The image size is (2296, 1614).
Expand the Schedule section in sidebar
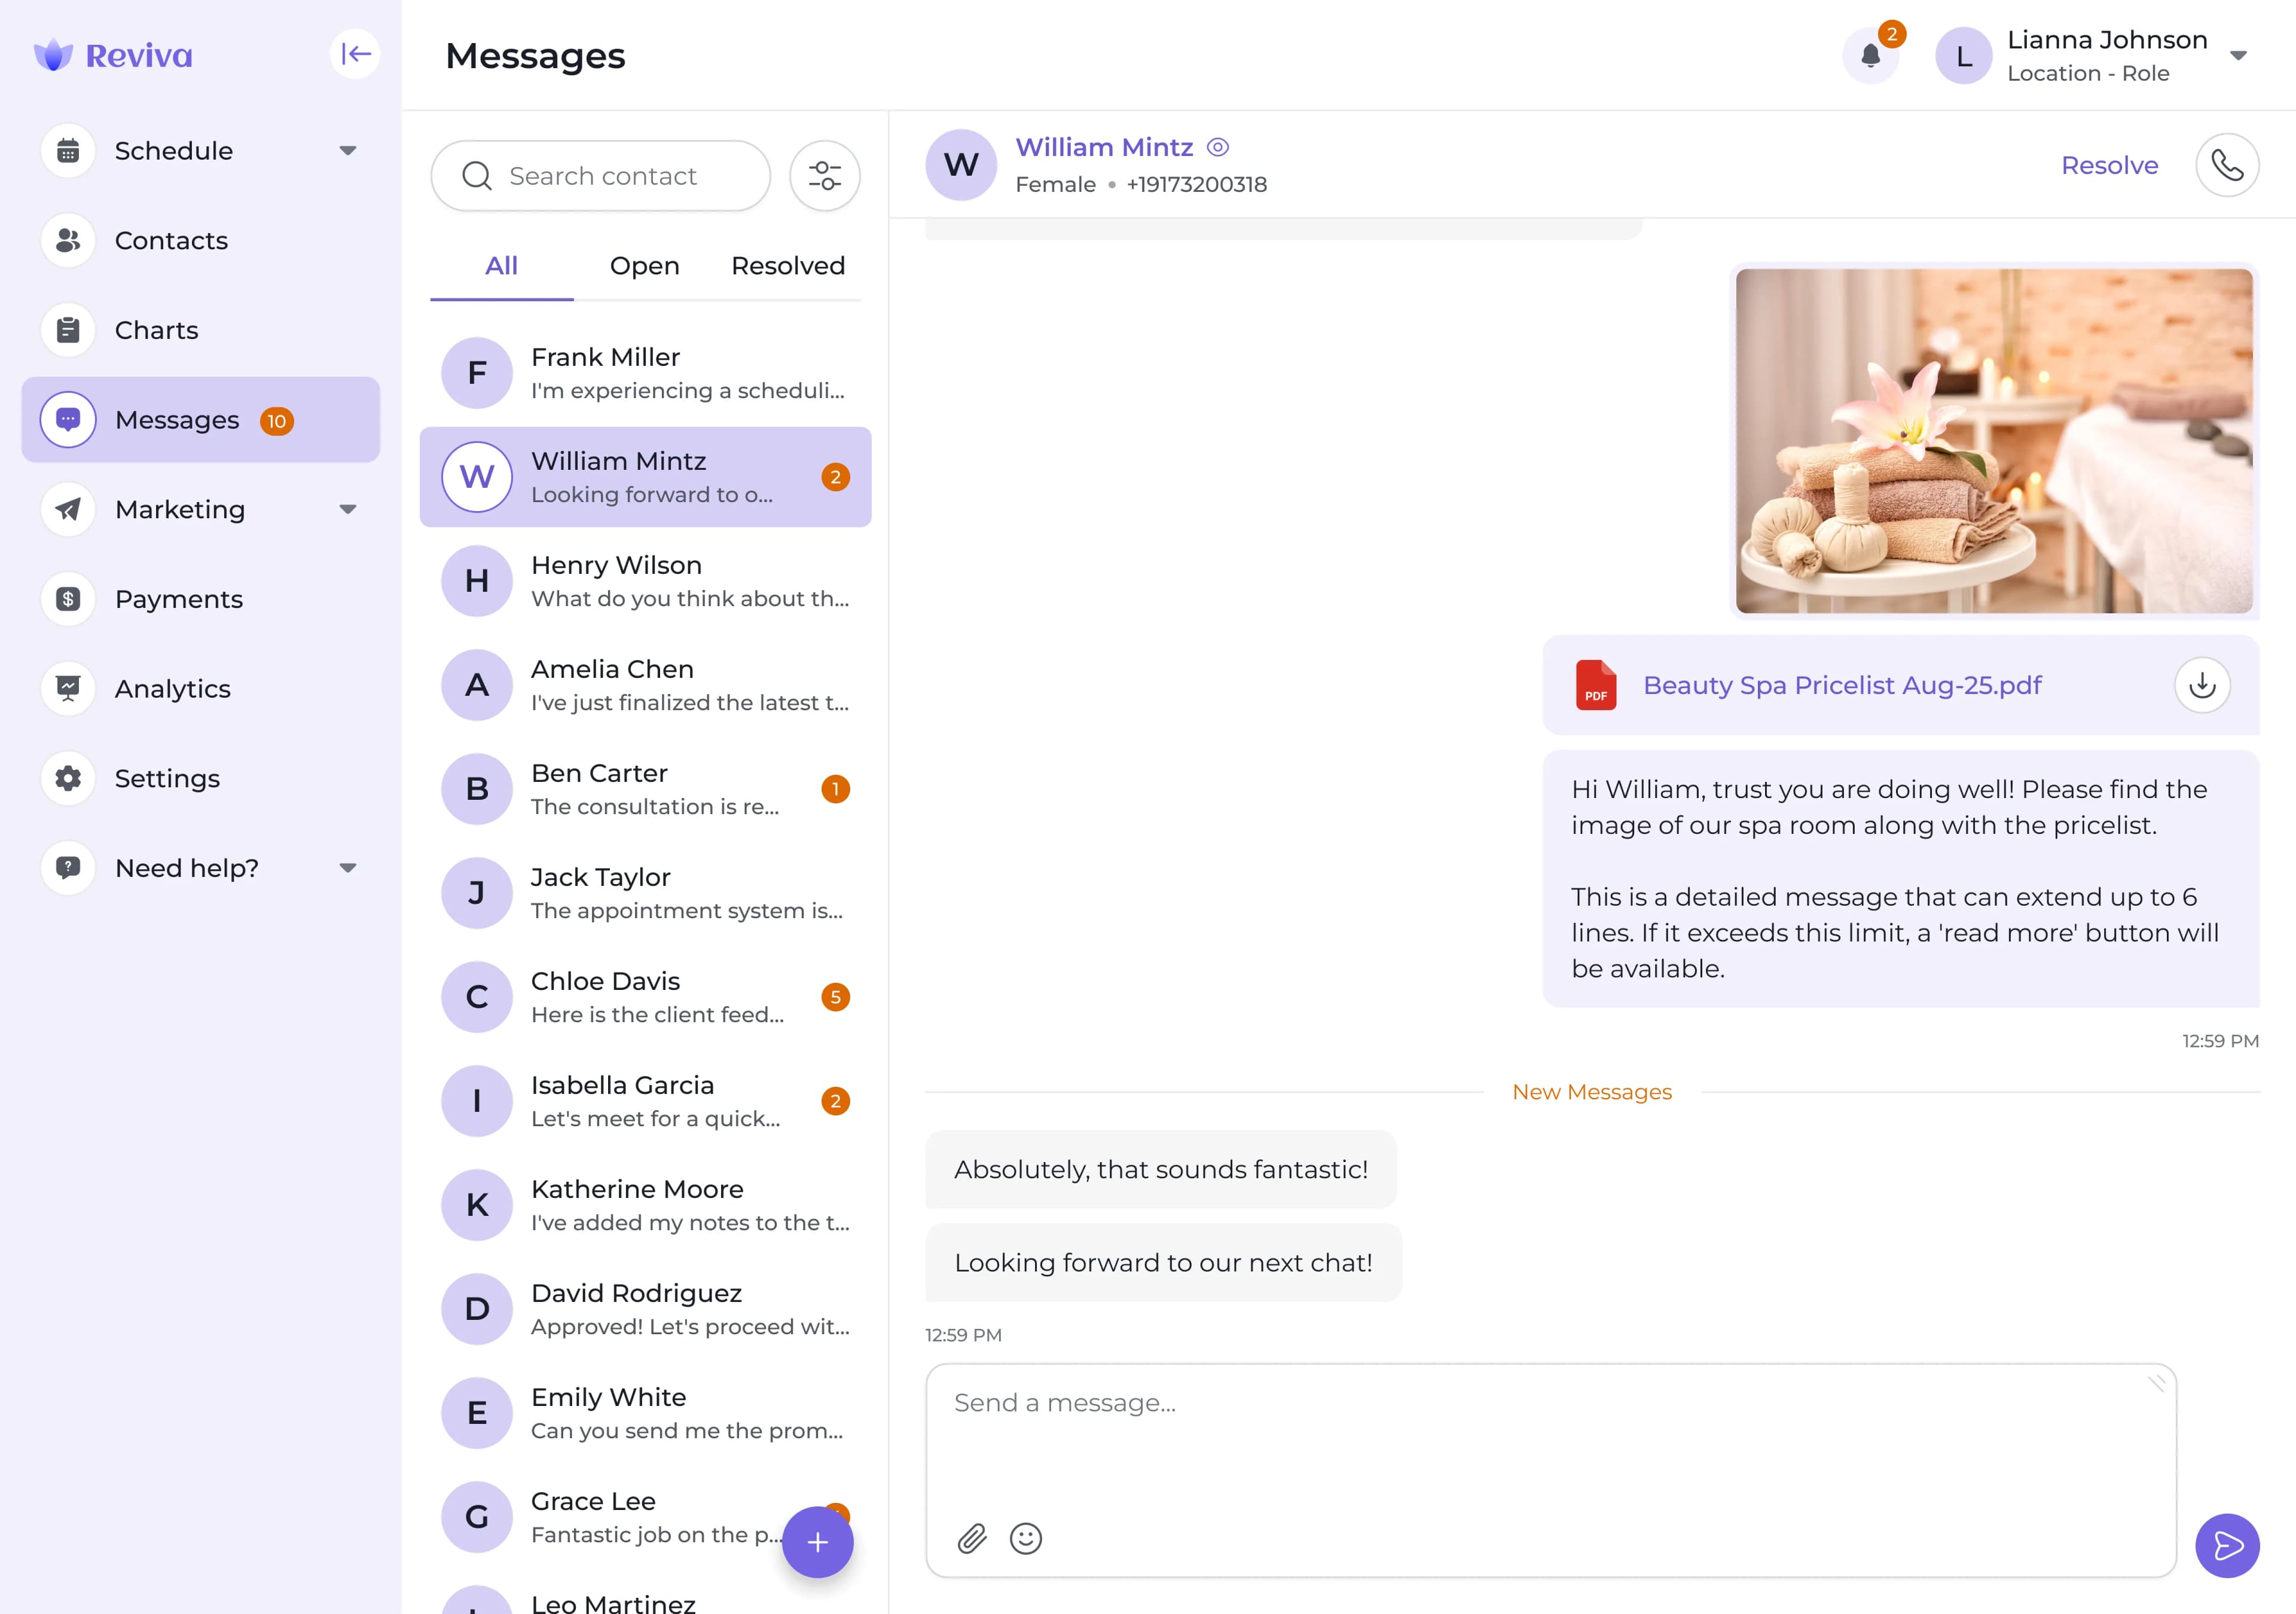348,150
